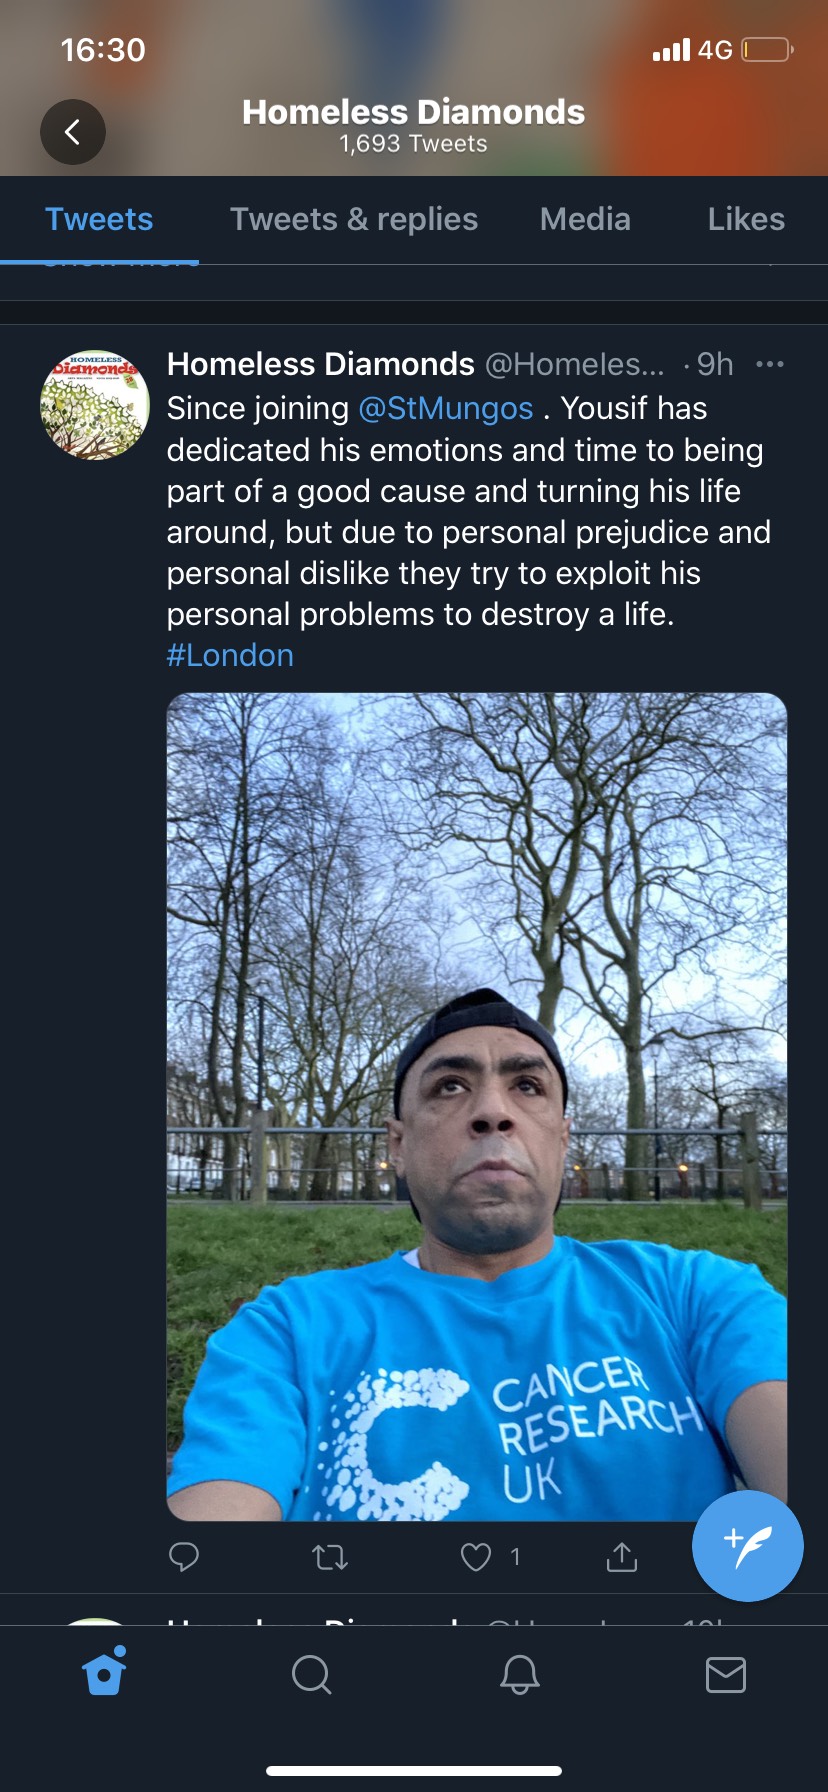Select the Tweets tab
Screen dimensions: 828x1792
(x=99, y=219)
